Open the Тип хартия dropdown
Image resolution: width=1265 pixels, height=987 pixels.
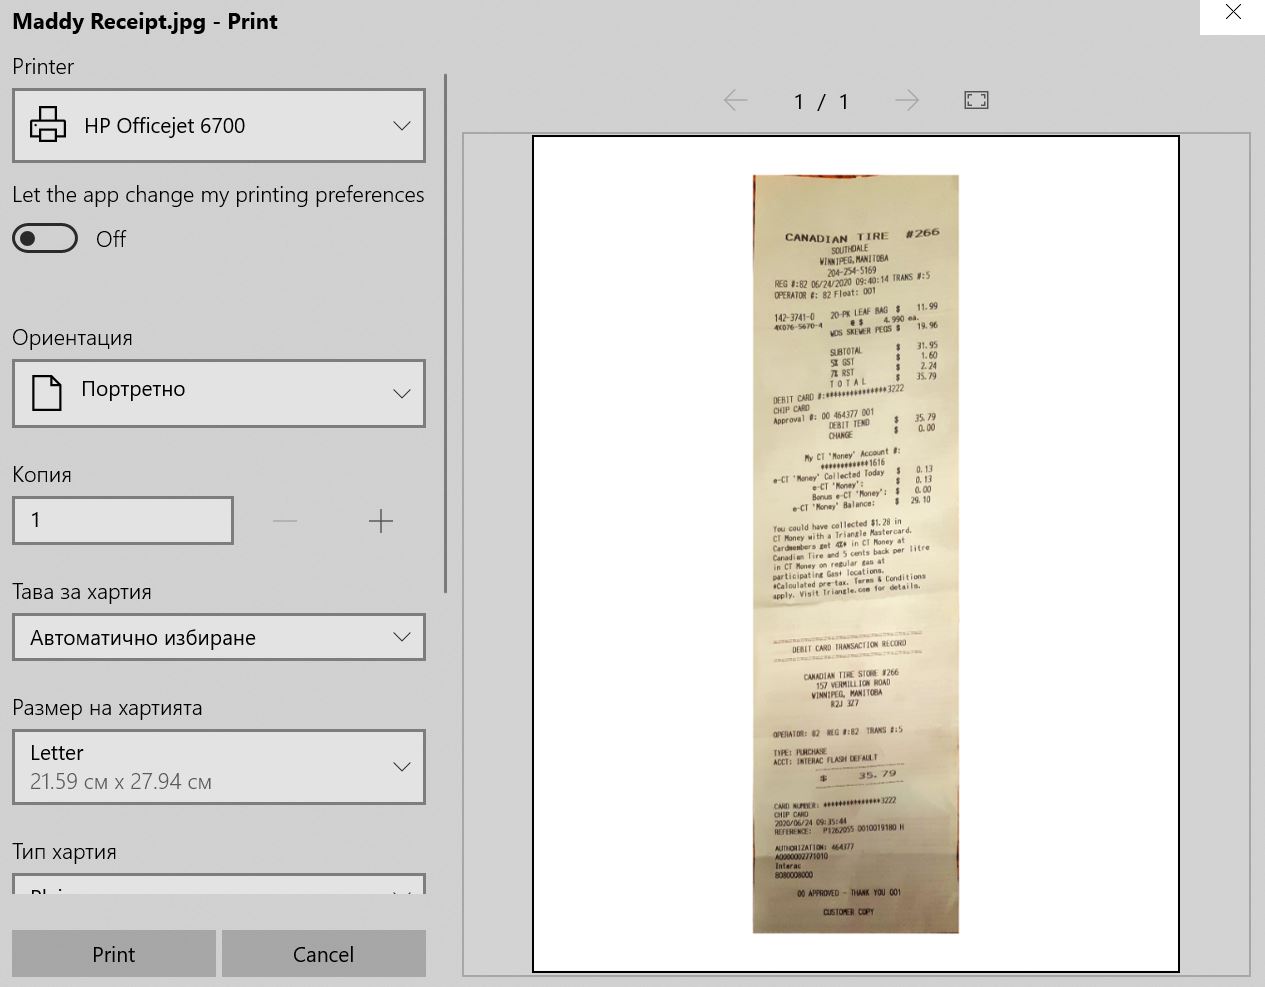218,885
